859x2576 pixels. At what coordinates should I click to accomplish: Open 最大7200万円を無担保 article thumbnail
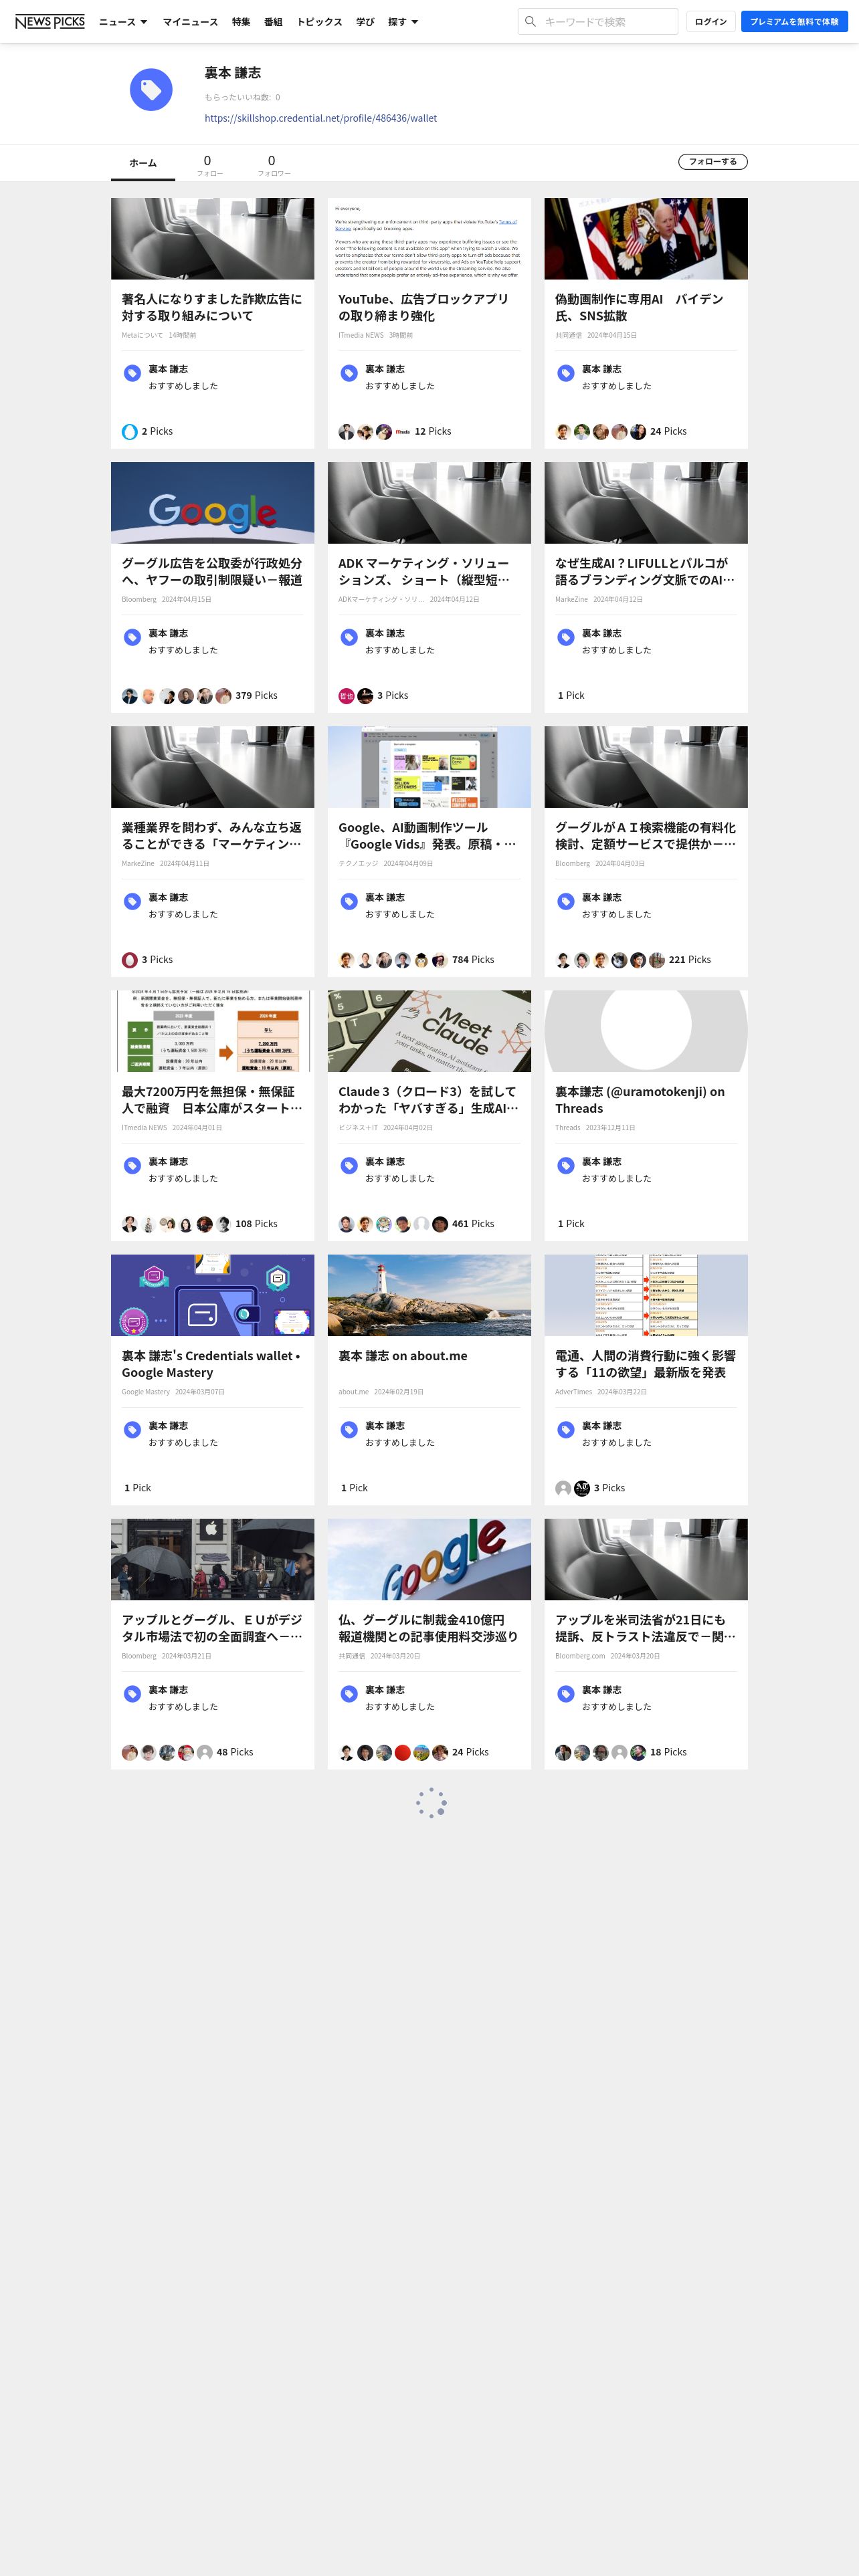(212, 1030)
